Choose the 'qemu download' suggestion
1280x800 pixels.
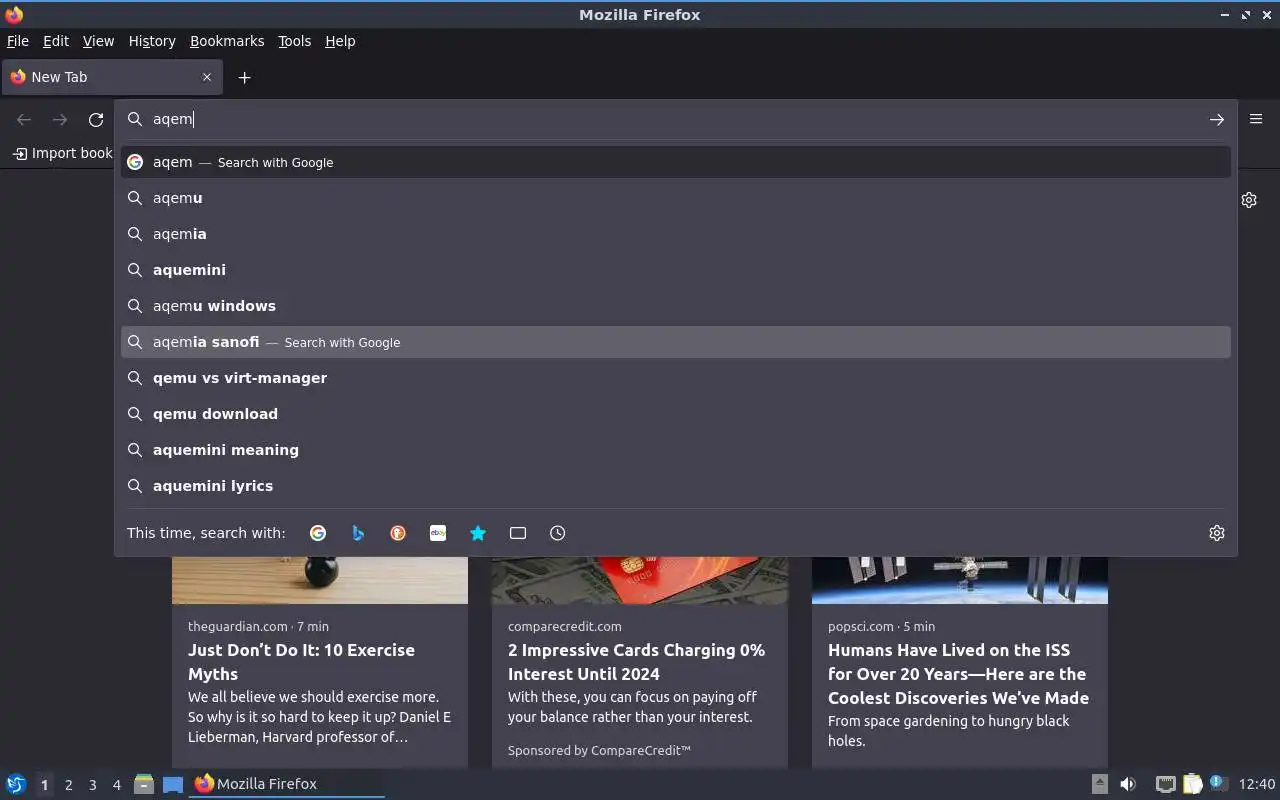[x=676, y=414]
